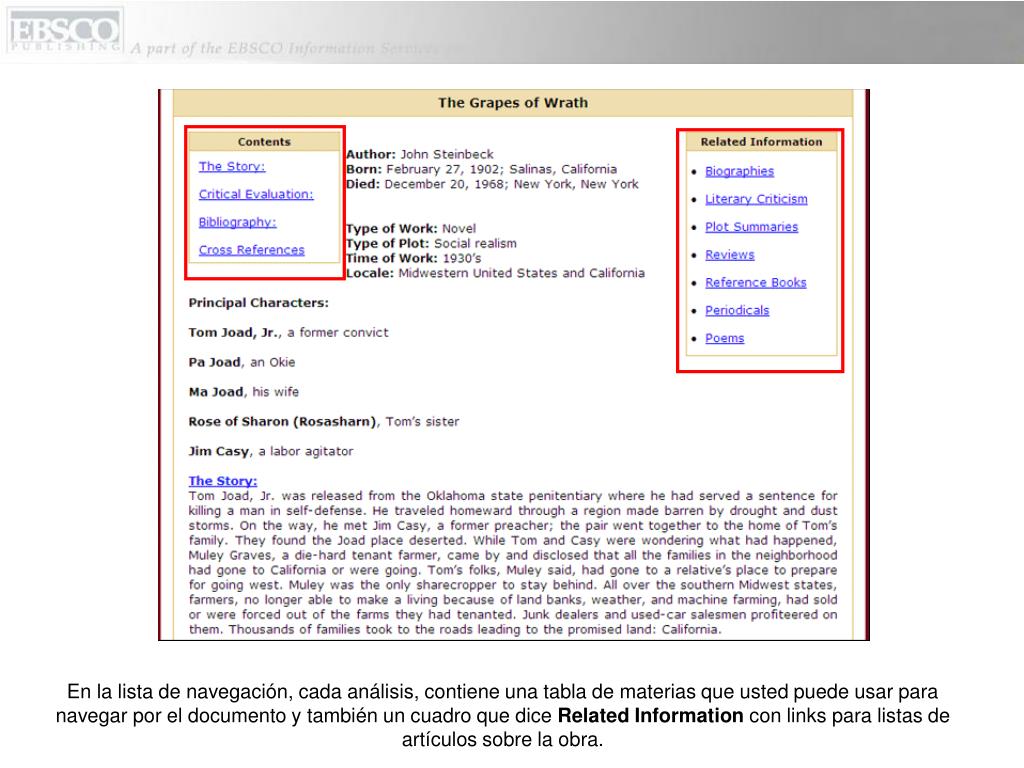The image size is (1024, 768).
Task: Click The Story heading link above the summary
Action: [223, 481]
